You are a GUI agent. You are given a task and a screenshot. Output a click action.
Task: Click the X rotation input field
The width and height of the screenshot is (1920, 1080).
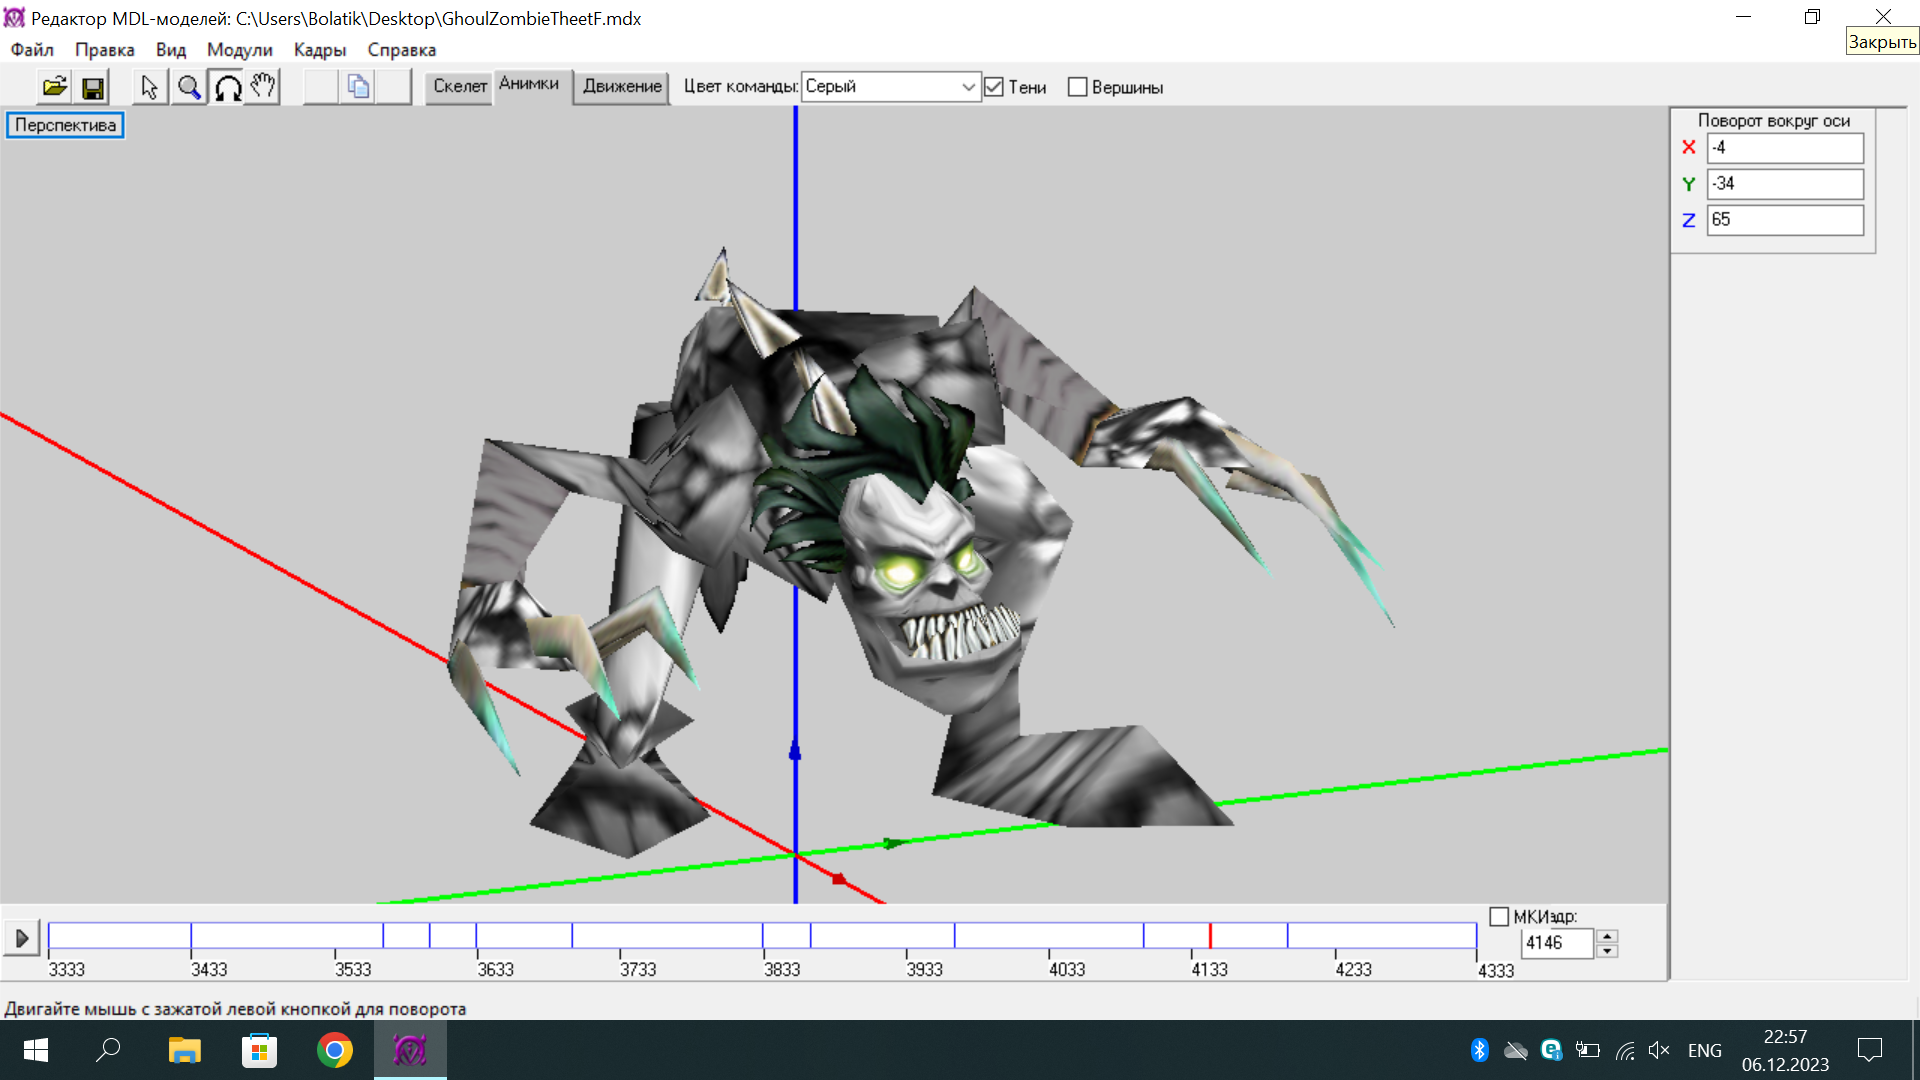click(x=1785, y=148)
